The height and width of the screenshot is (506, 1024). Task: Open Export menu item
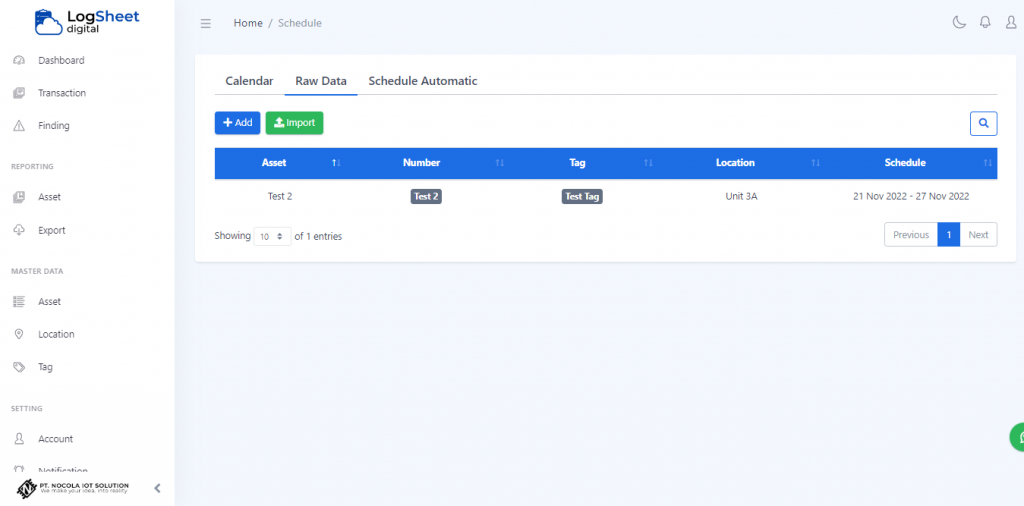click(52, 230)
